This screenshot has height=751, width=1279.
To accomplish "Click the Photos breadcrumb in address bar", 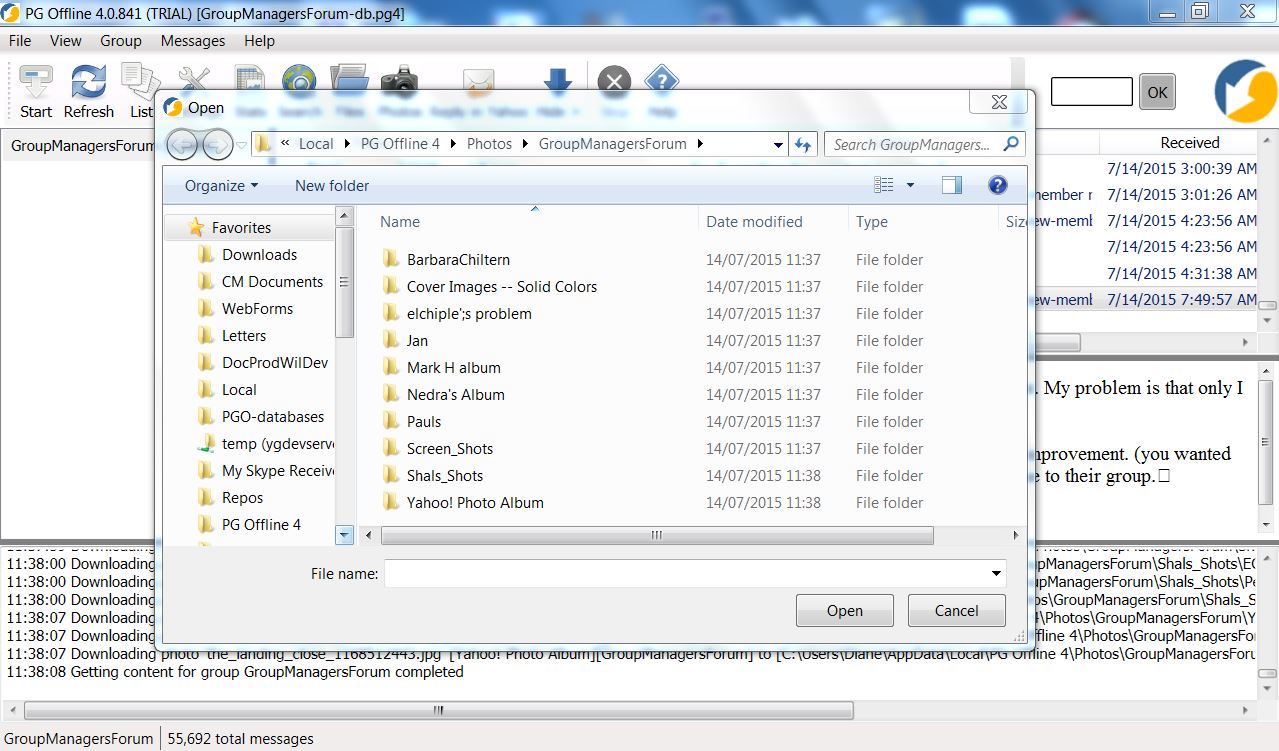I will (x=489, y=144).
